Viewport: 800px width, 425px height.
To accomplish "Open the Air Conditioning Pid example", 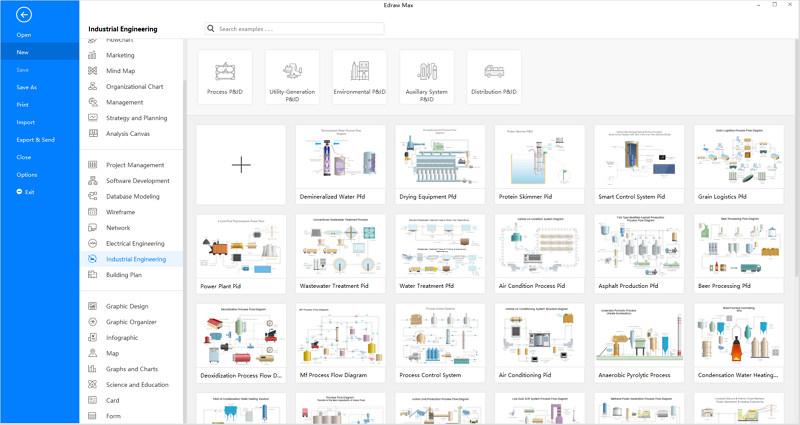I will coord(540,343).
